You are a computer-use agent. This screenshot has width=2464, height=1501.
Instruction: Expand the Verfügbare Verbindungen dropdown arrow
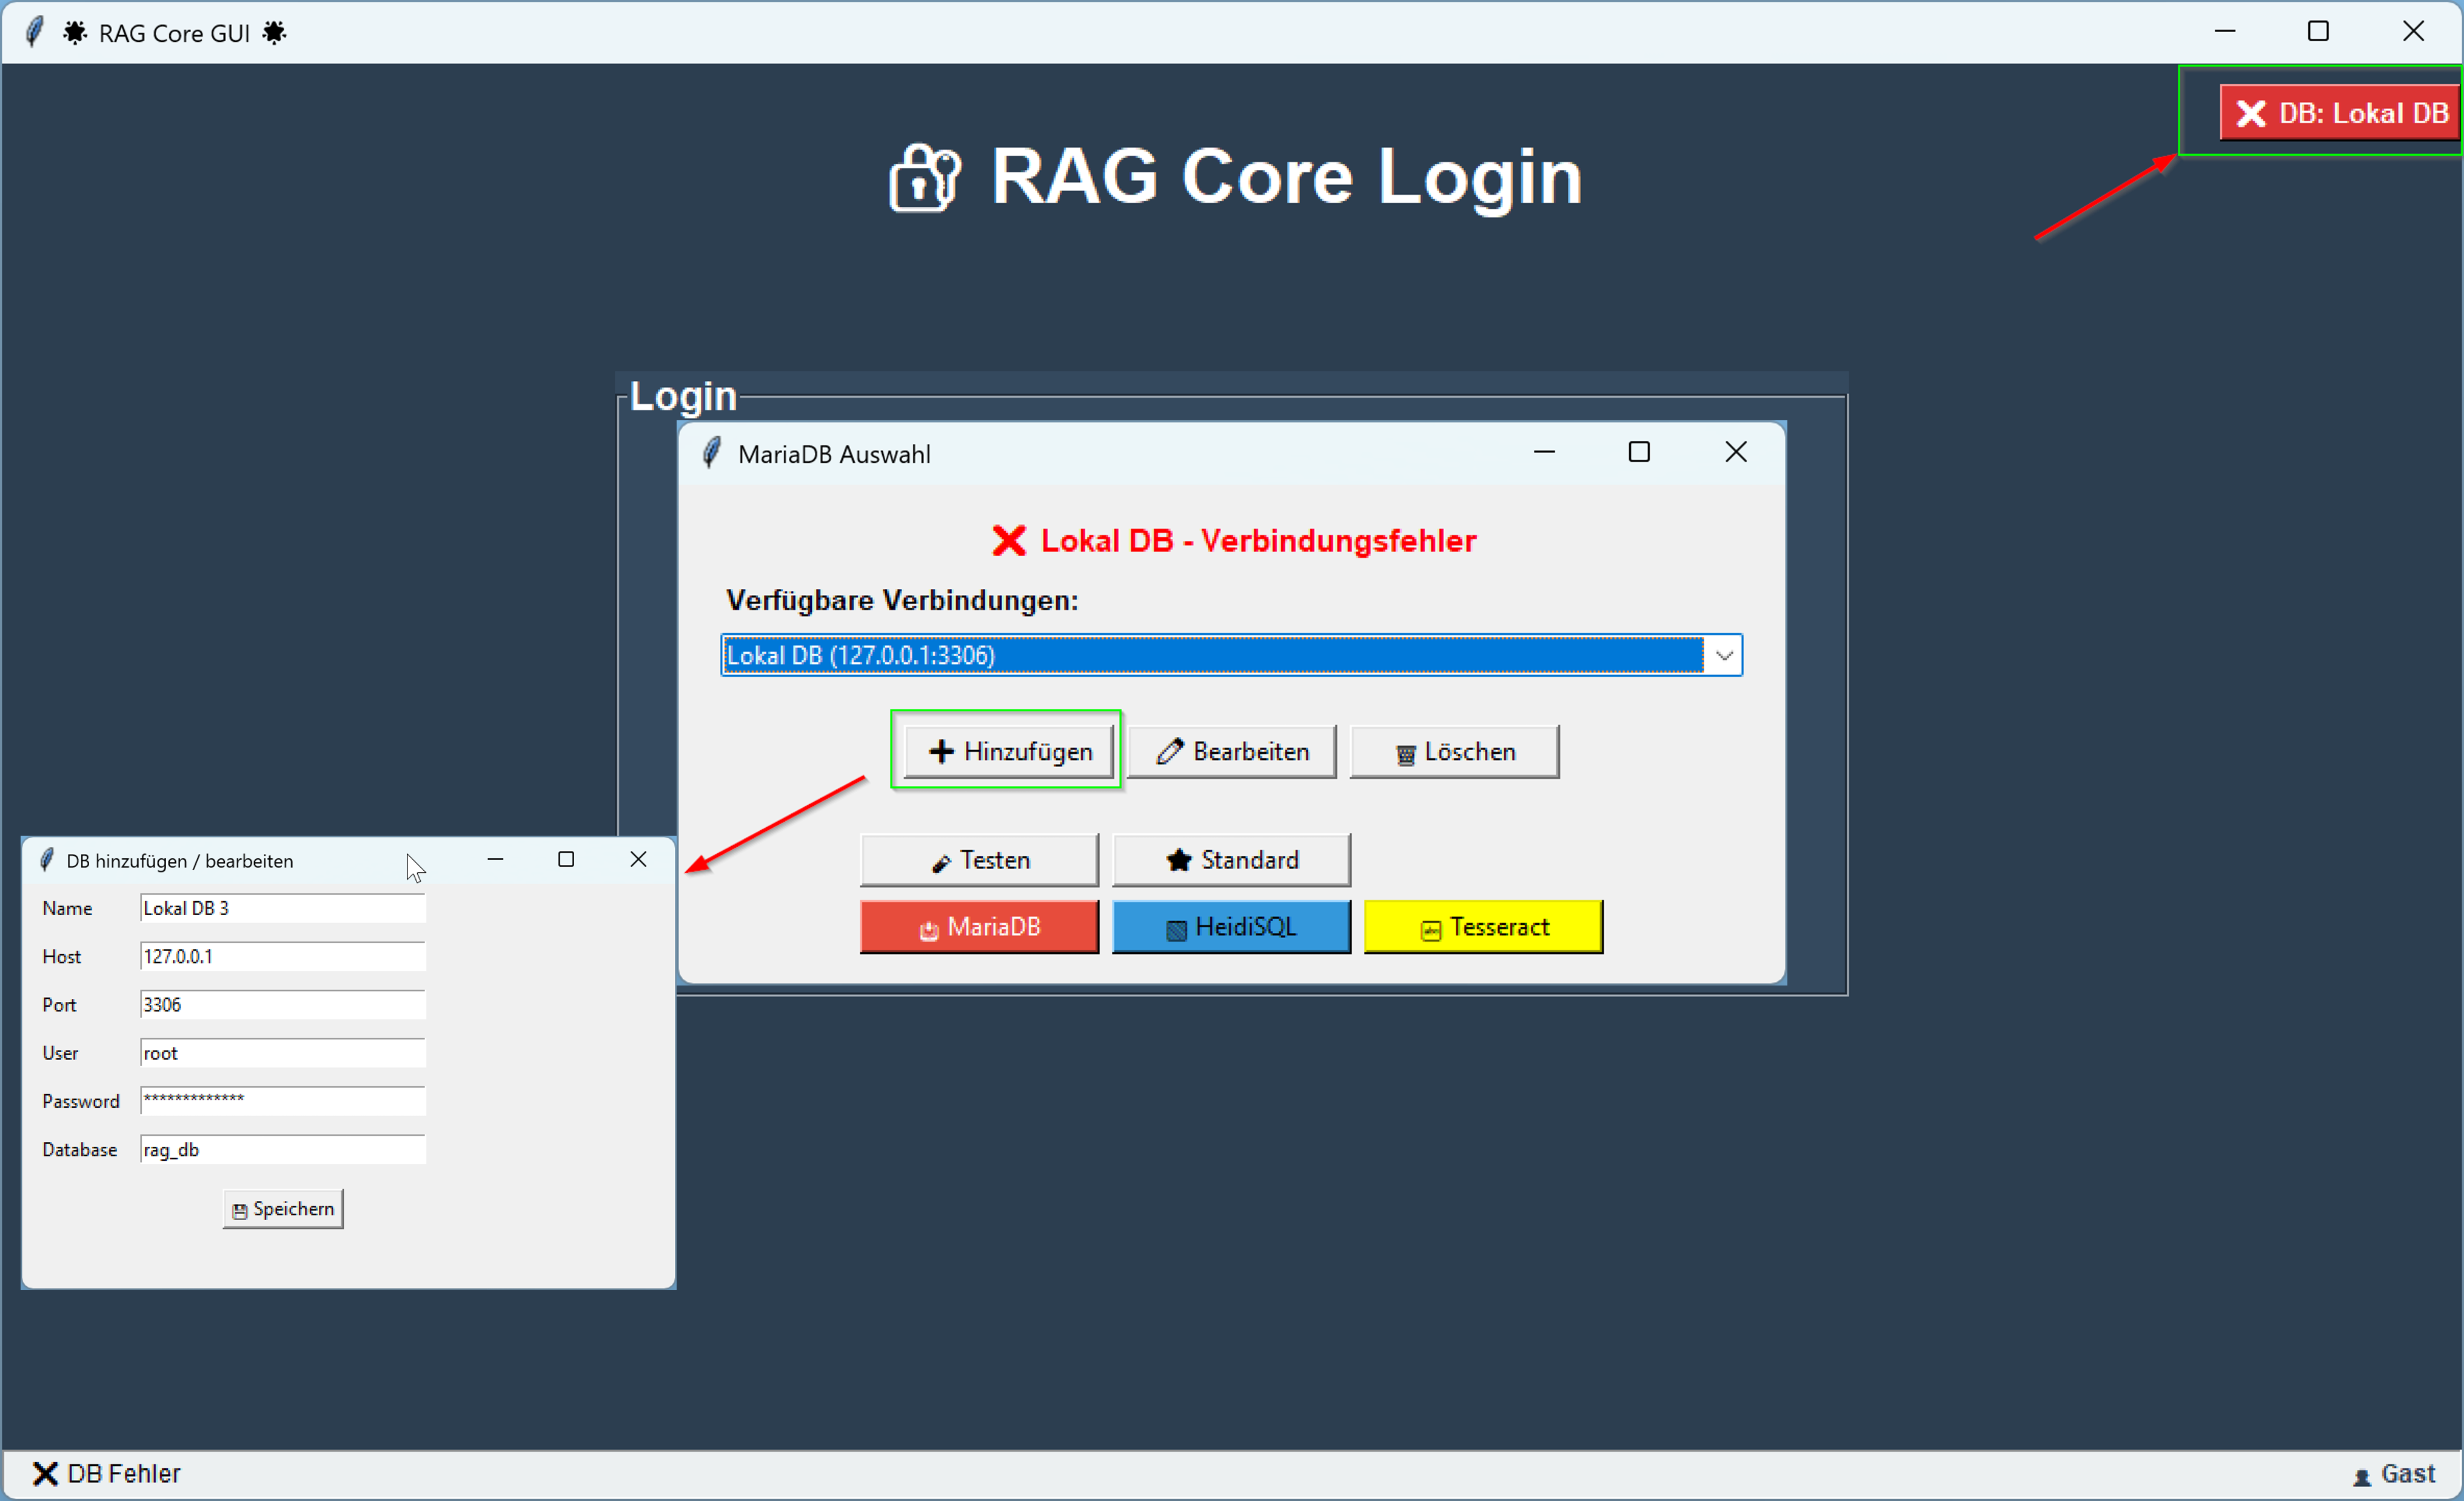(x=1724, y=655)
